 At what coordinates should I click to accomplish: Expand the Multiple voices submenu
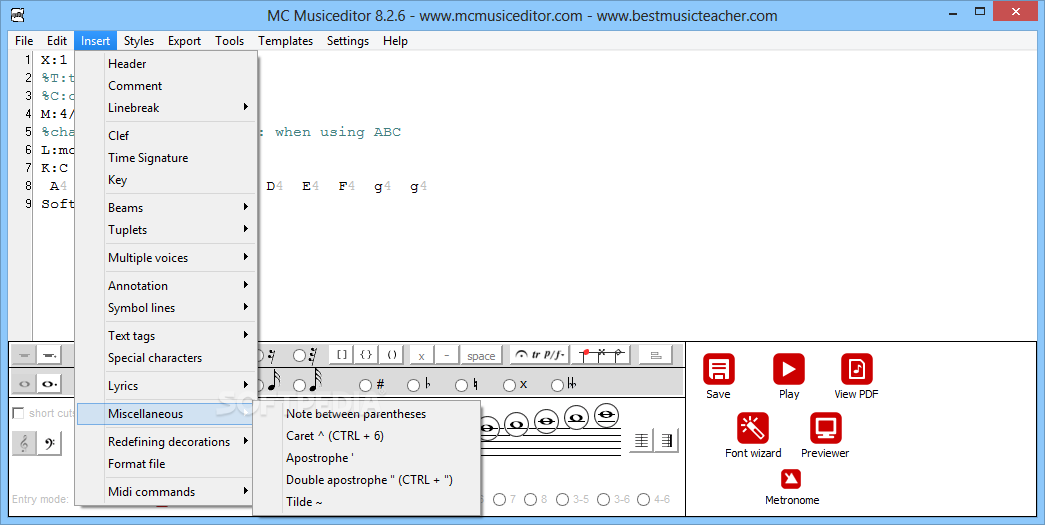[x=165, y=258]
